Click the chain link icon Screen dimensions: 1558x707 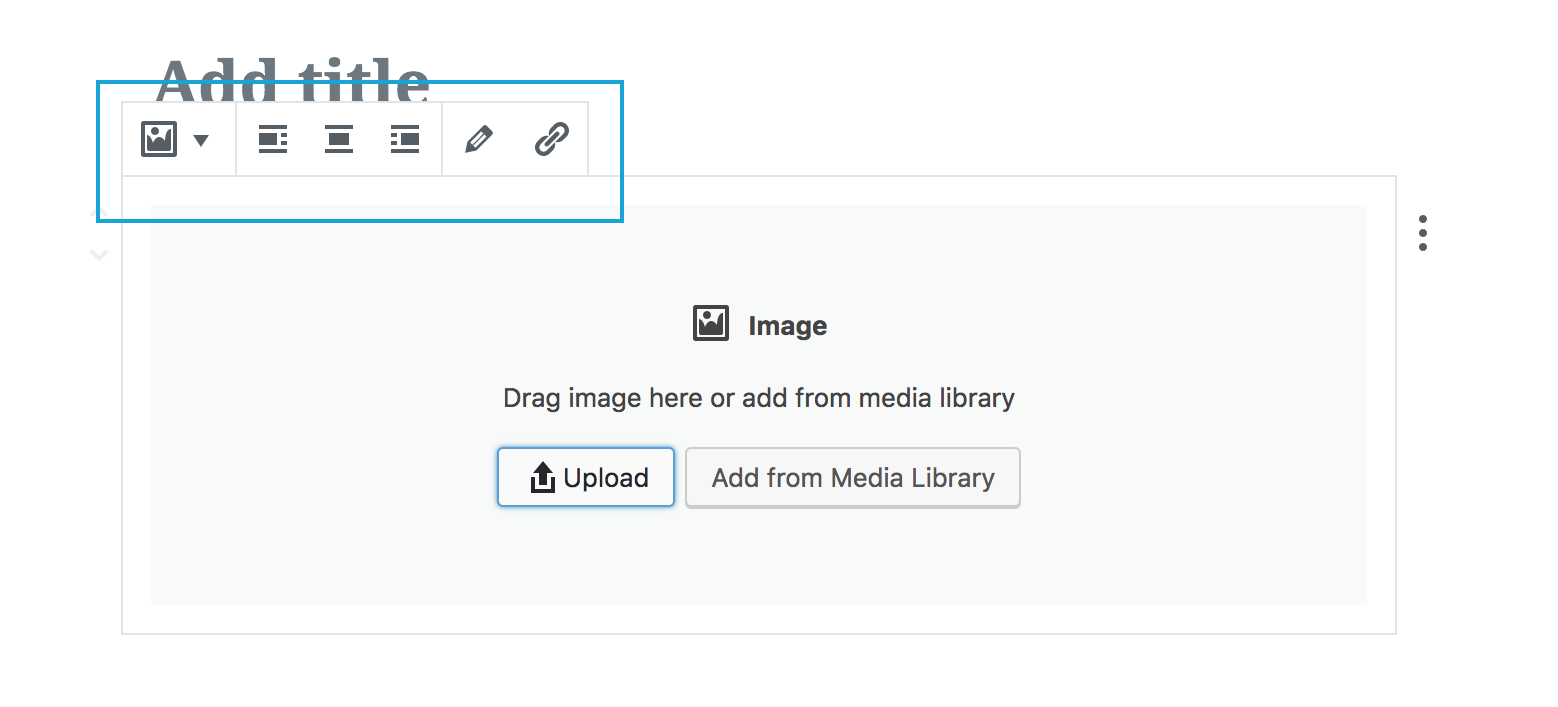552,139
